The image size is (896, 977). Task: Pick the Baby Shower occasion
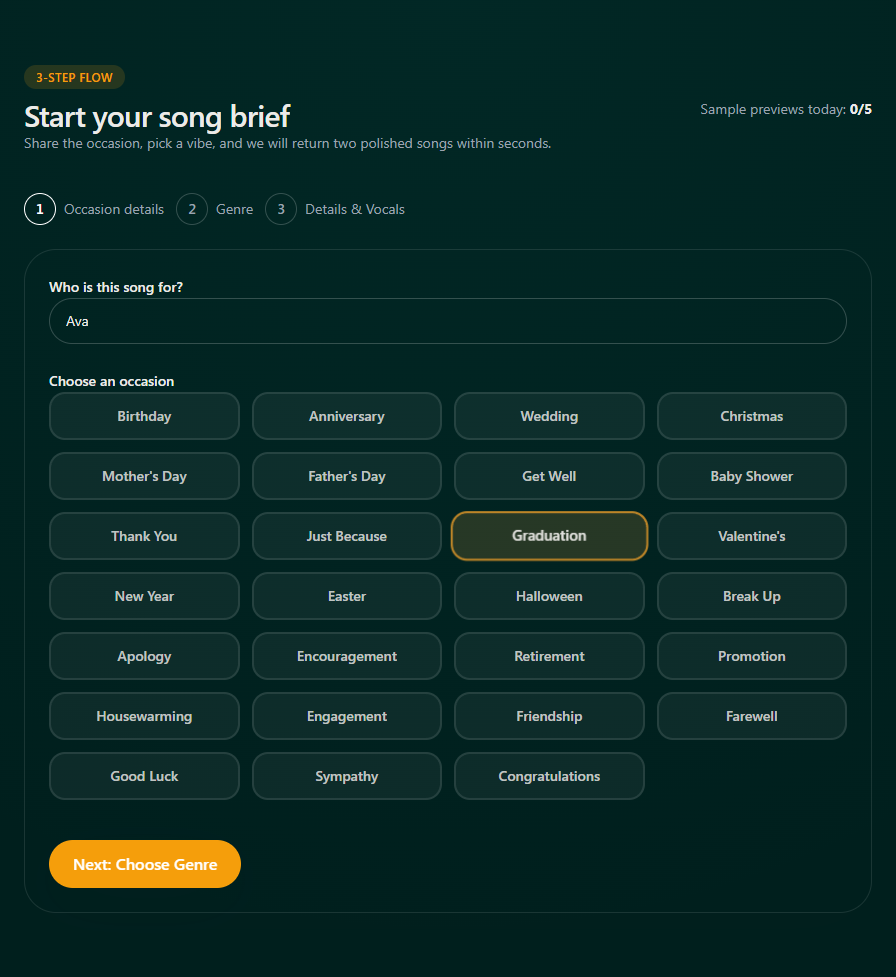coord(751,476)
